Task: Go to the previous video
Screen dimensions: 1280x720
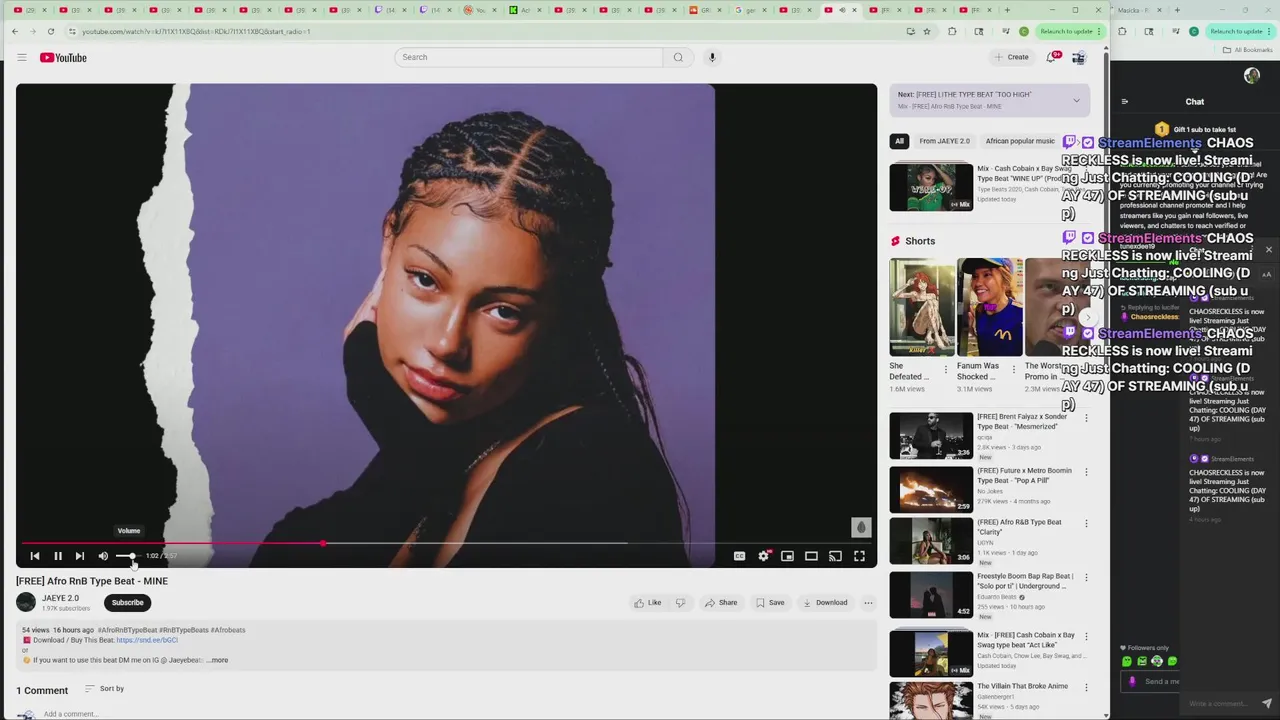Action: [35, 556]
